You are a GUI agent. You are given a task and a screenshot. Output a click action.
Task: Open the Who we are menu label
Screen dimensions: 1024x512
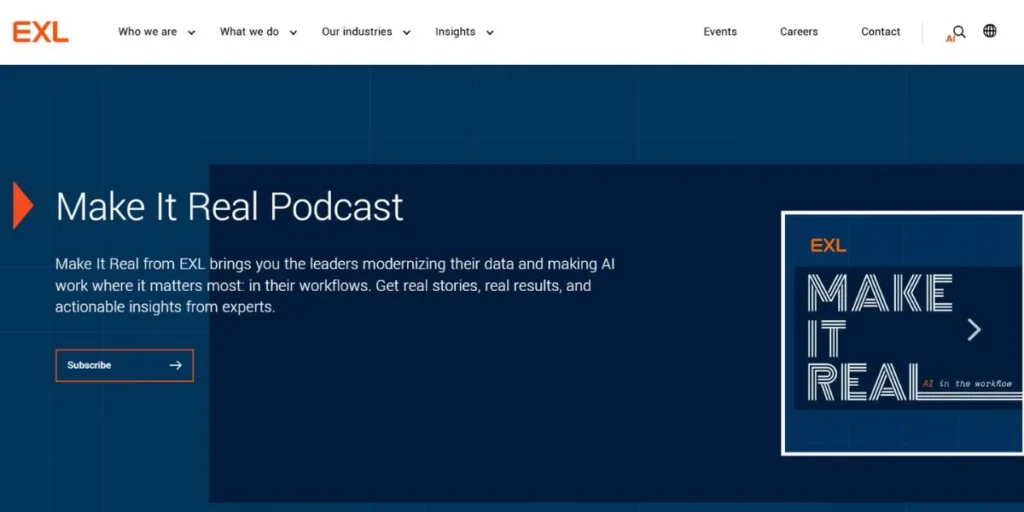point(147,32)
